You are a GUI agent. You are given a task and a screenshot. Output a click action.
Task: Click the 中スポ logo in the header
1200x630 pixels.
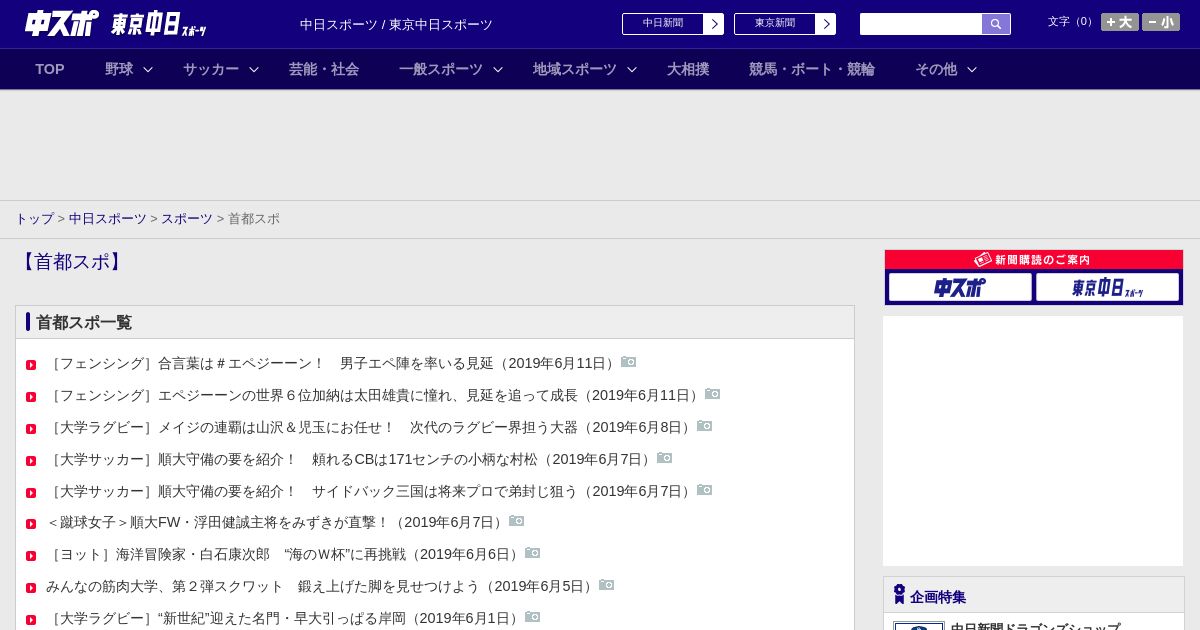pos(61,23)
